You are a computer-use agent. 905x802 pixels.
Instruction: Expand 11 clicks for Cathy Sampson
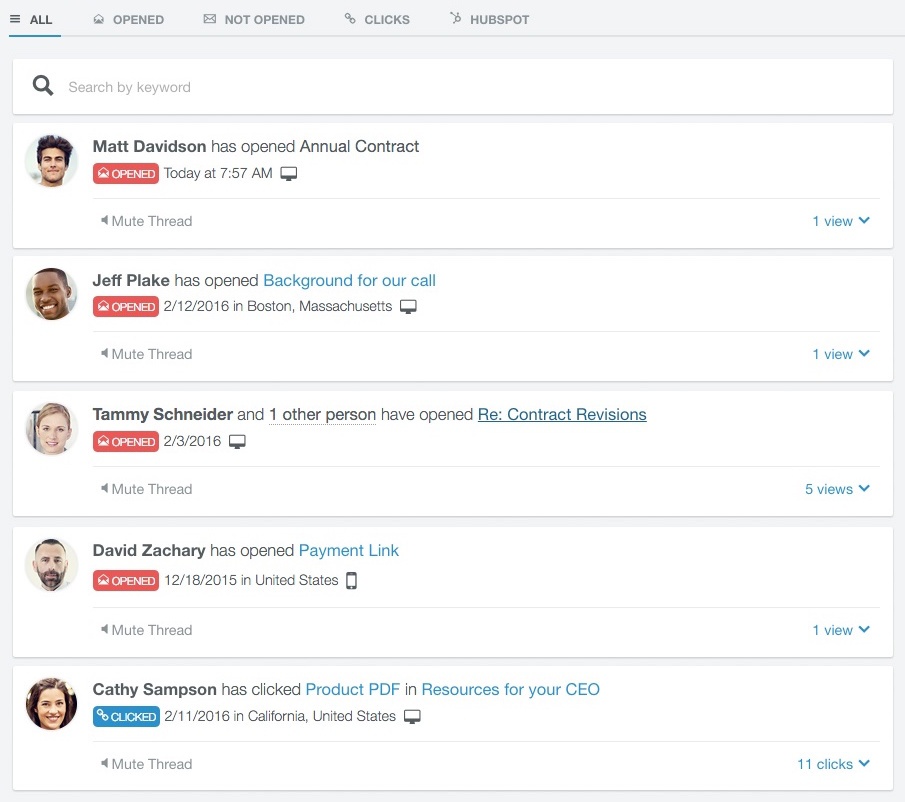tap(833, 764)
